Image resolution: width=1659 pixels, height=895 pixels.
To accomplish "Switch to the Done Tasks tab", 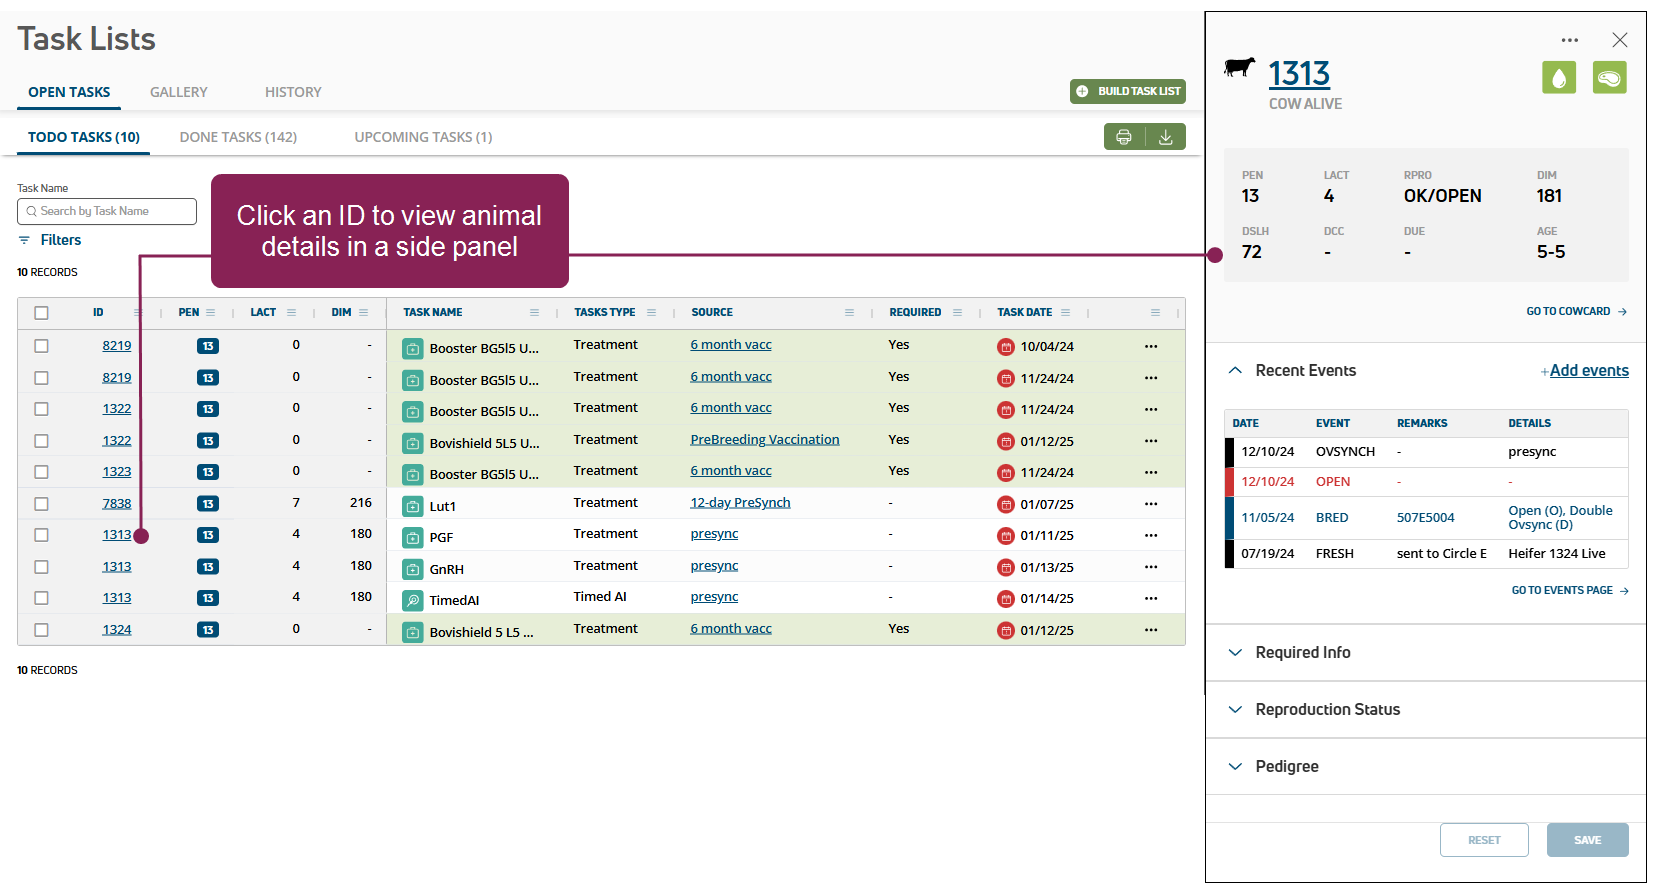I will pos(238,137).
